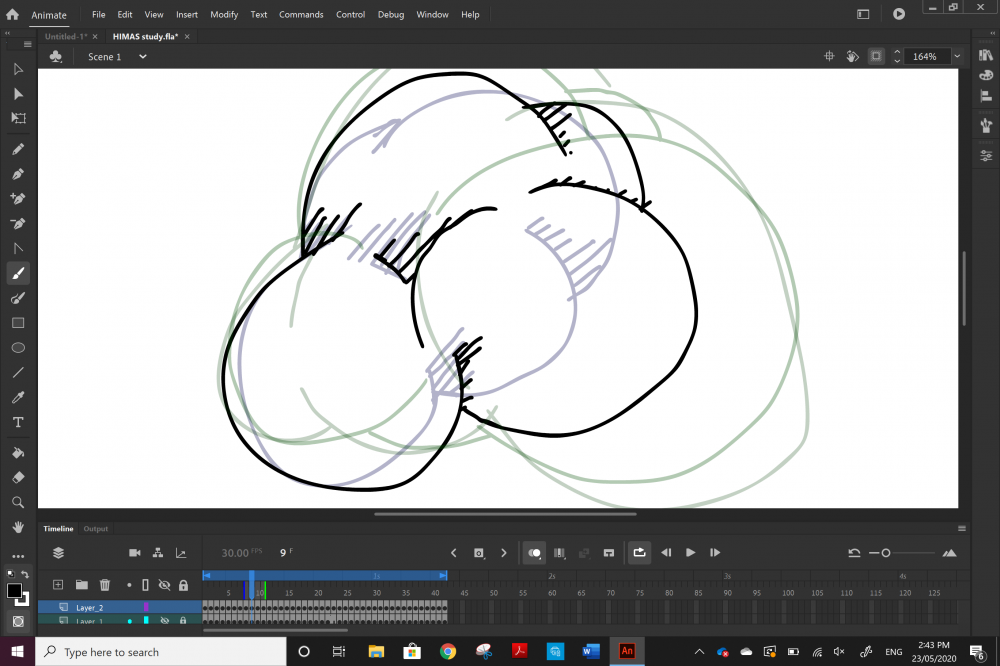Toggle visibility of Layer_1
The width and height of the screenshot is (1000, 666).
pyautogui.click(x=164, y=621)
